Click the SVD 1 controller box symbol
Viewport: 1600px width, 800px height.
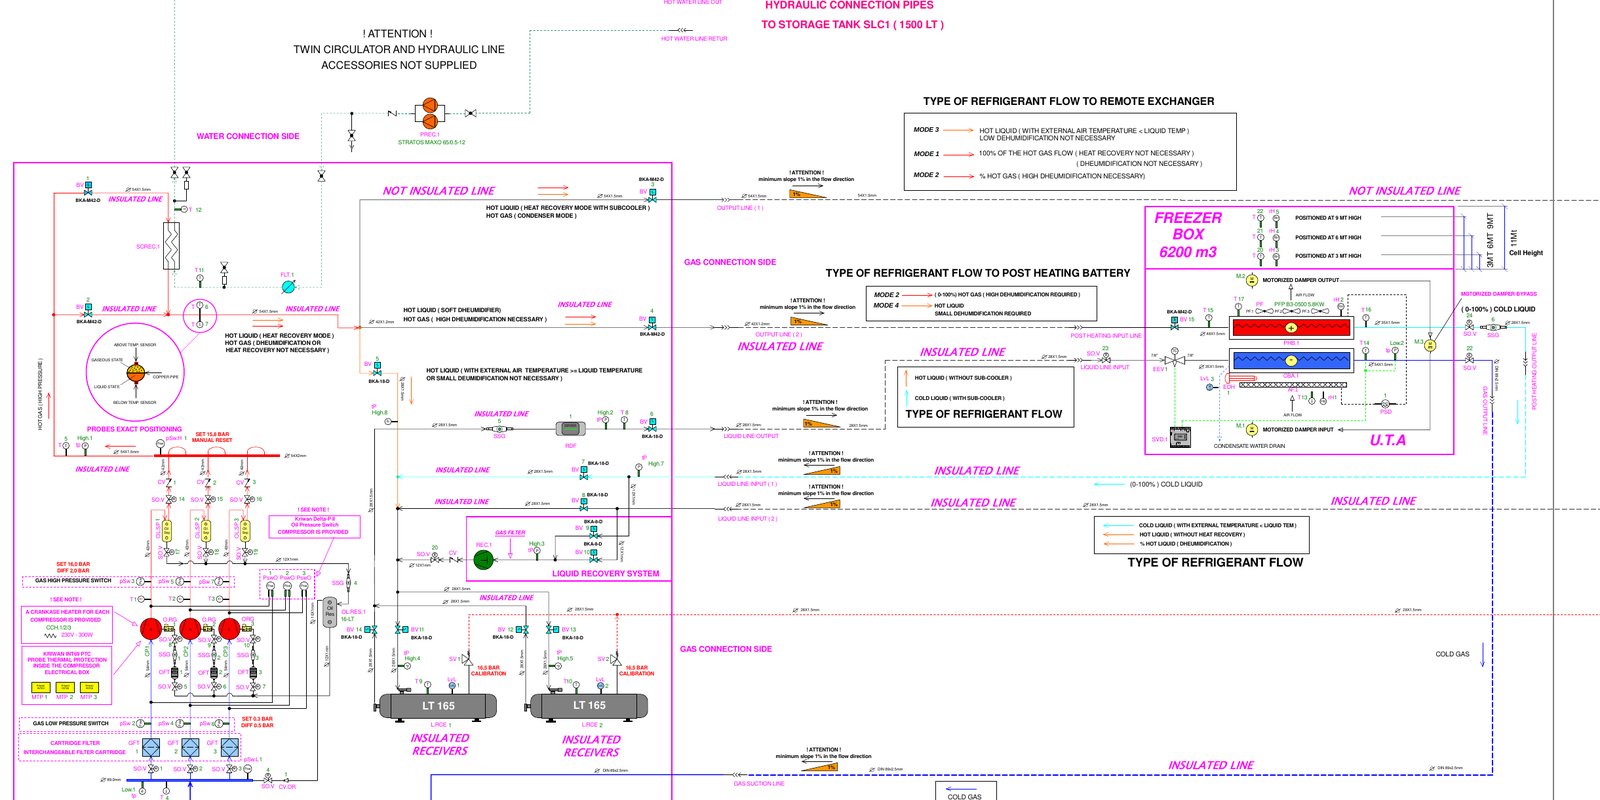(x=1181, y=437)
